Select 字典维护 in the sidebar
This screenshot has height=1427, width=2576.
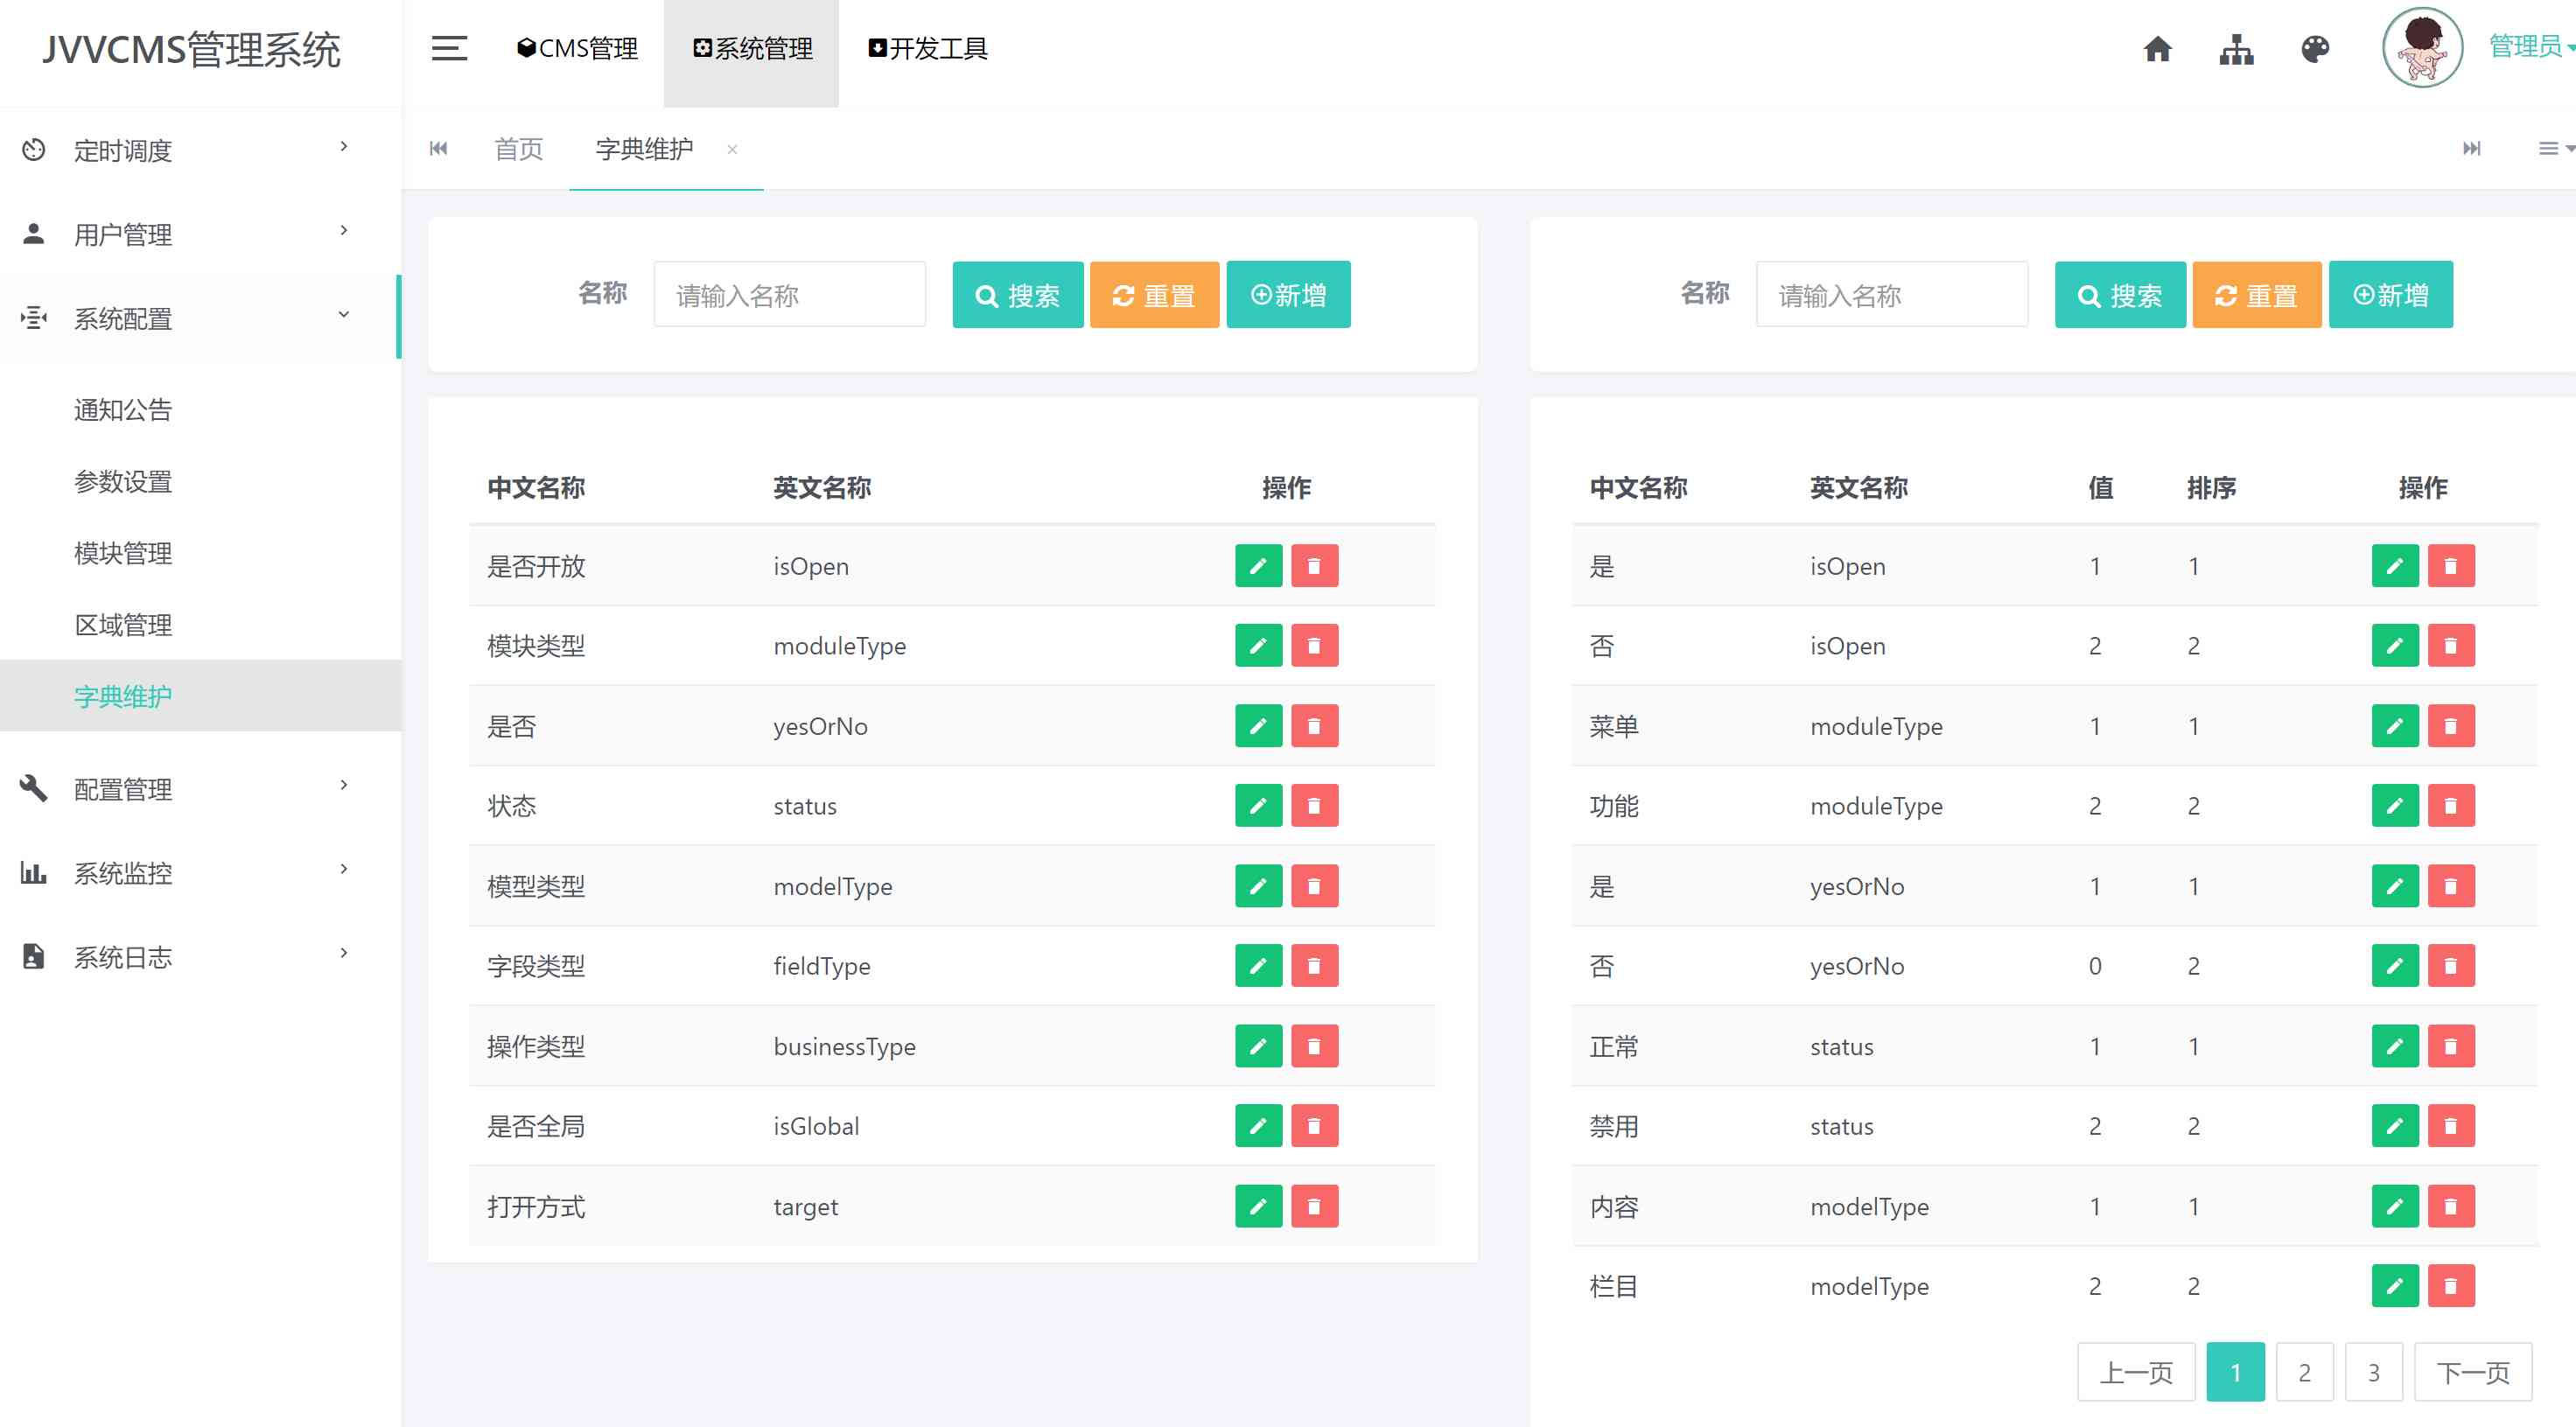[x=200, y=696]
